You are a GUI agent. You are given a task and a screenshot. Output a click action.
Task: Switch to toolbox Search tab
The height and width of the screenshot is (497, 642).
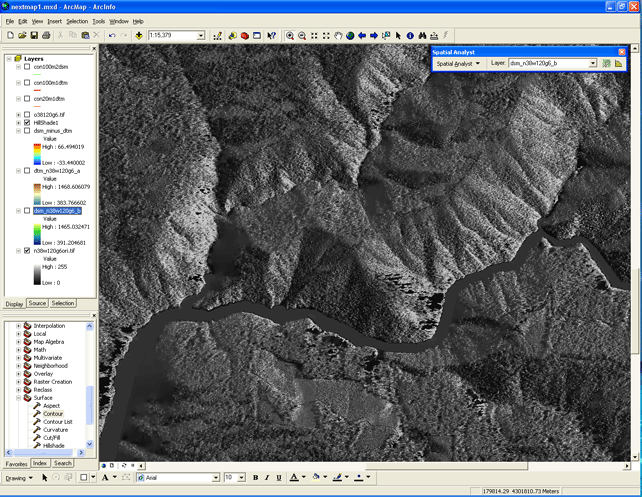(x=63, y=463)
